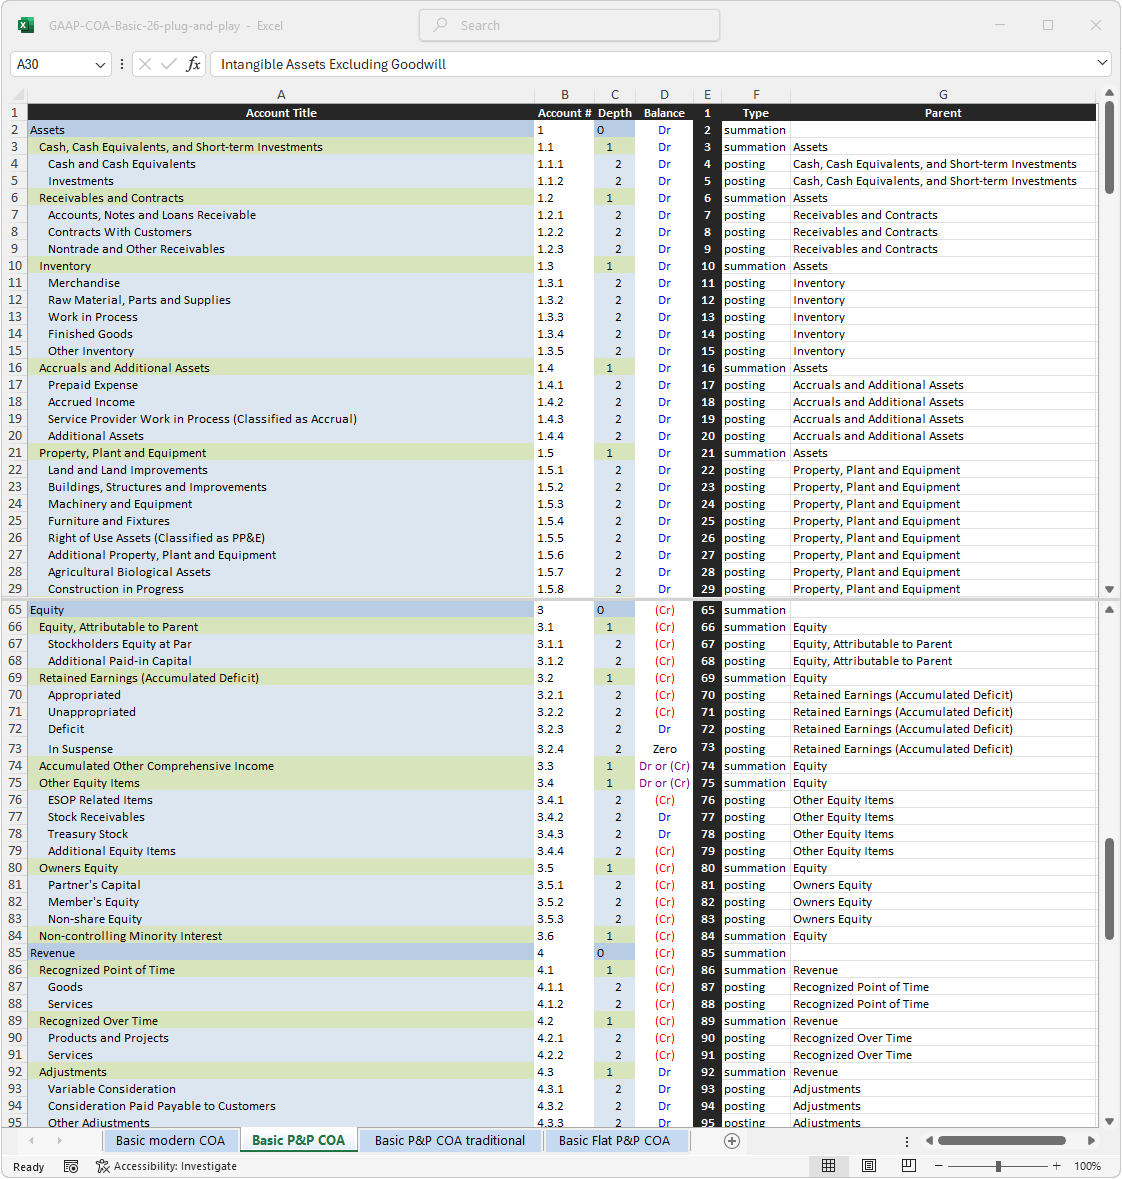1122x1179 pixels.
Task: Select the Account Title header cell
Action: (x=281, y=113)
